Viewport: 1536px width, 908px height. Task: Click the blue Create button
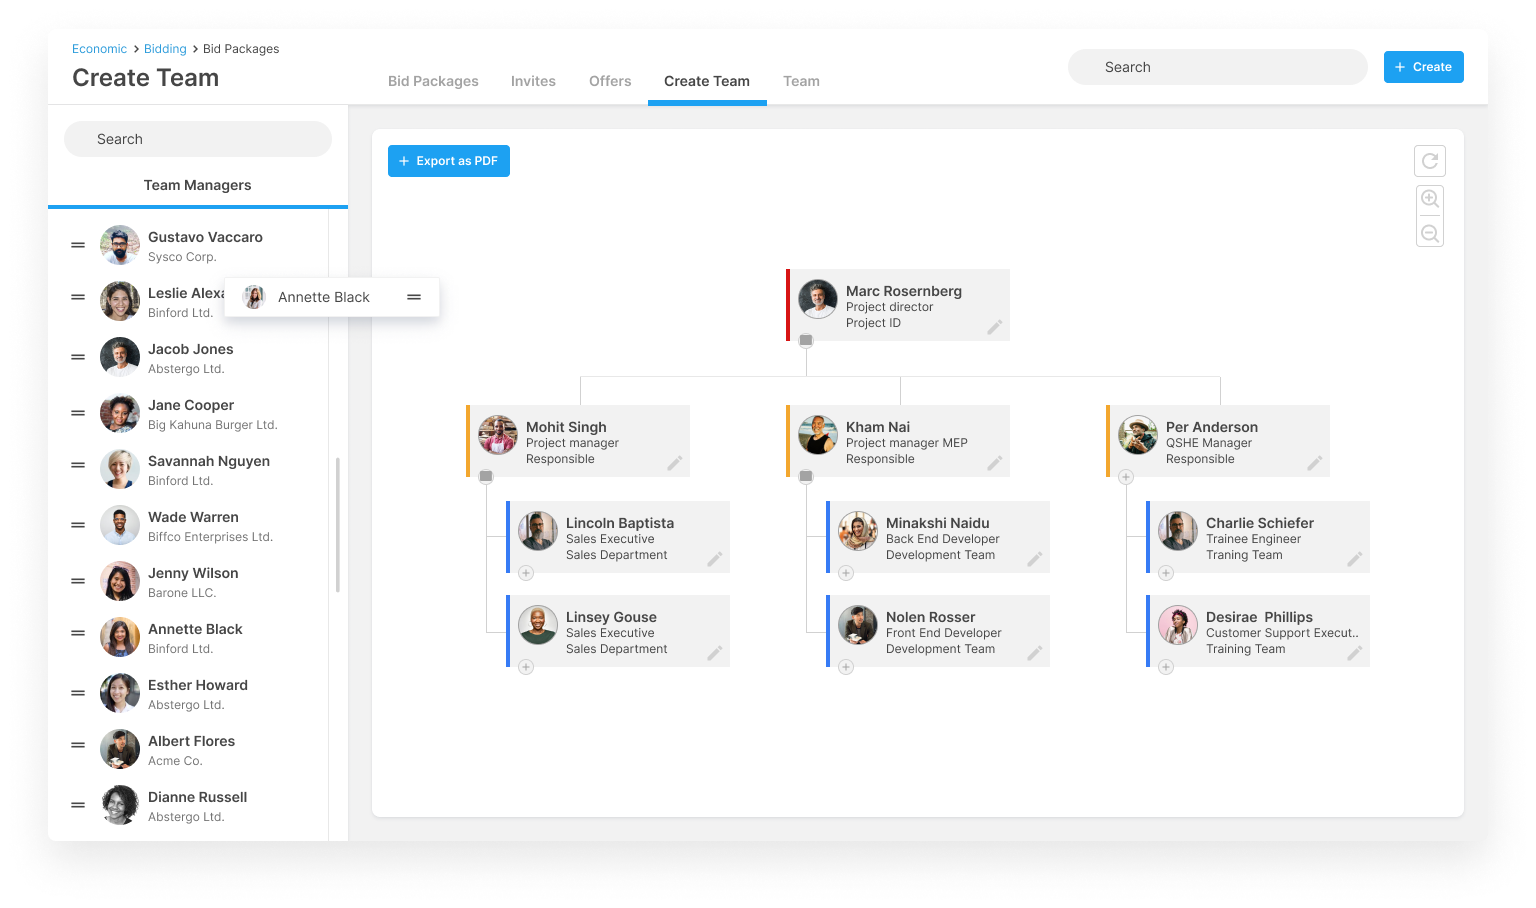[x=1423, y=67]
